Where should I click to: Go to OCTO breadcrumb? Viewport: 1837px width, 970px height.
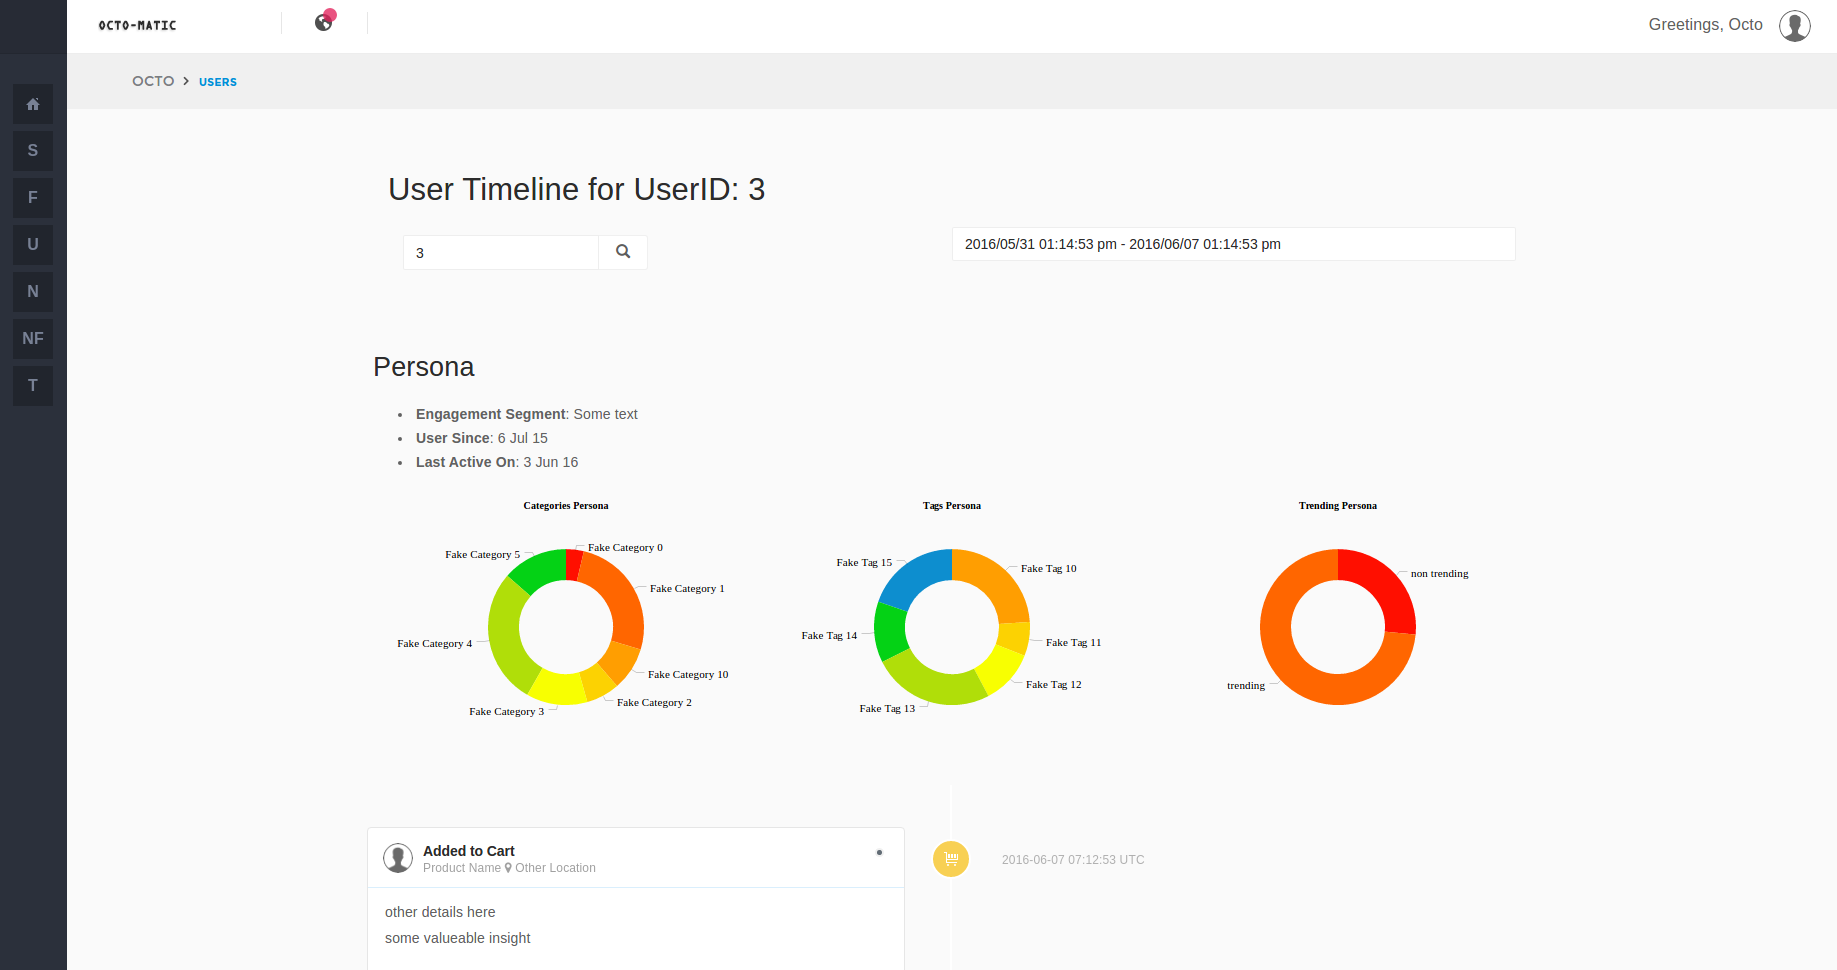[153, 81]
